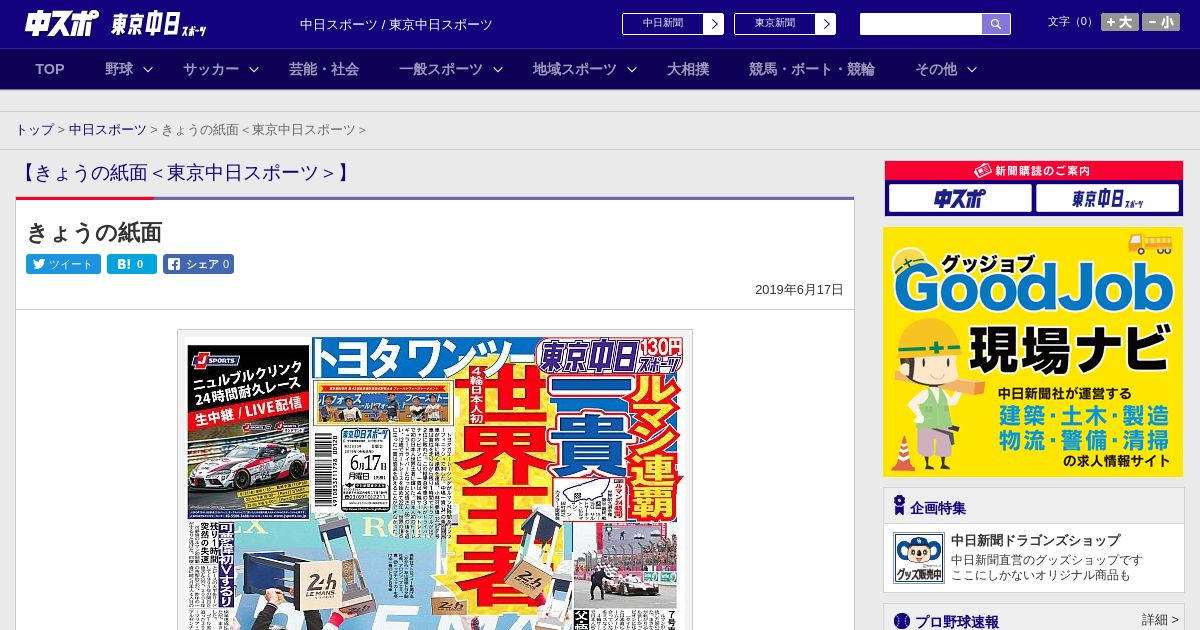Open the 東京新聞 link button
The height and width of the screenshot is (630, 1200).
775,24
